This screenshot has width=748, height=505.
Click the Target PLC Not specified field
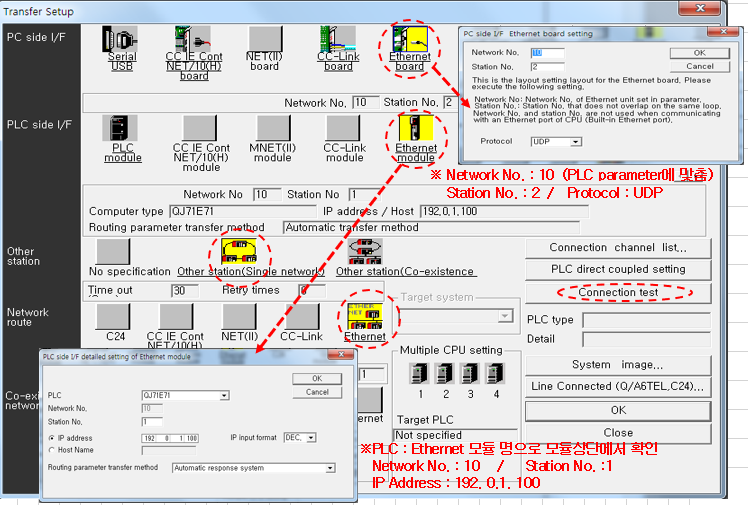click(455, 435)
